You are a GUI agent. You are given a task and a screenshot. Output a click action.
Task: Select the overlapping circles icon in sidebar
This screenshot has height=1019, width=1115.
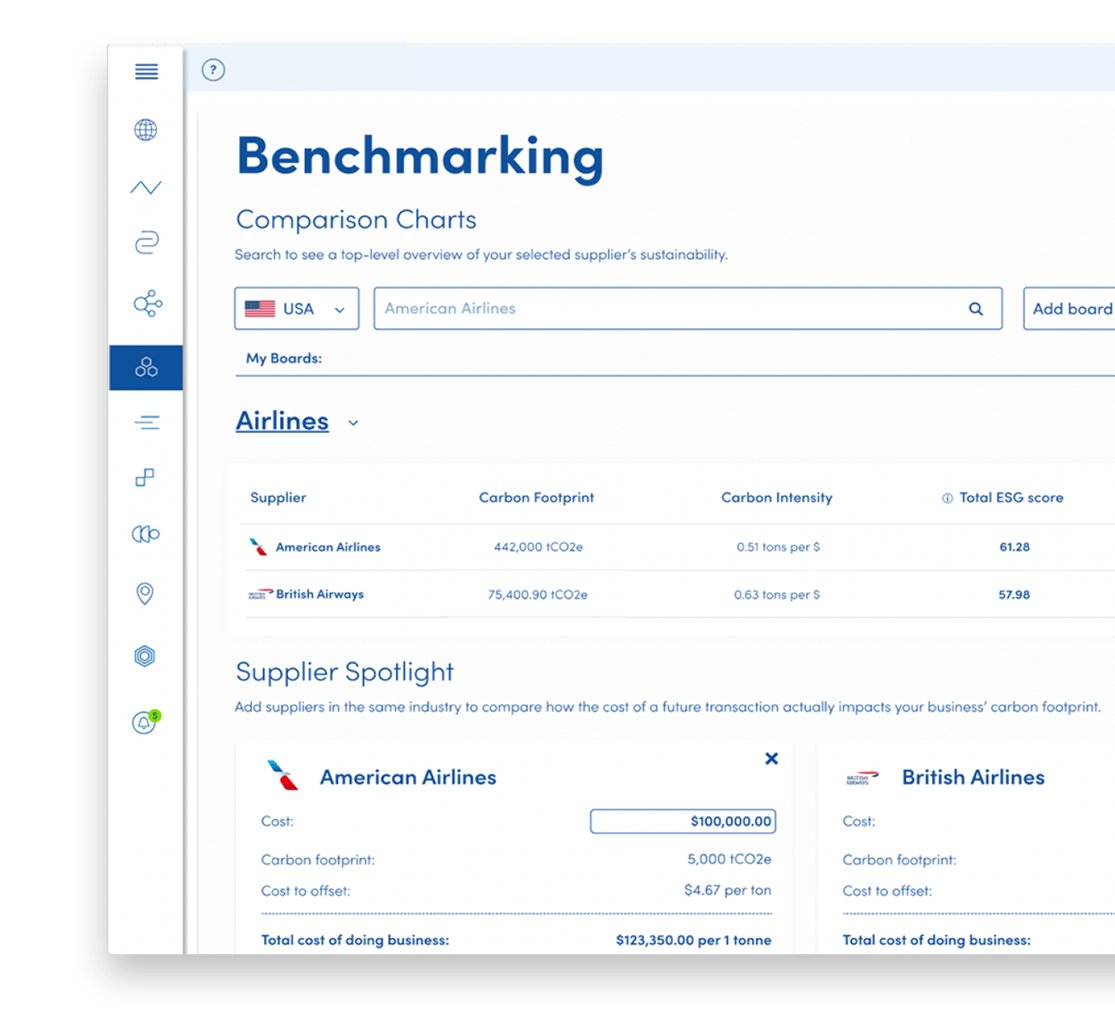[146, 534]
